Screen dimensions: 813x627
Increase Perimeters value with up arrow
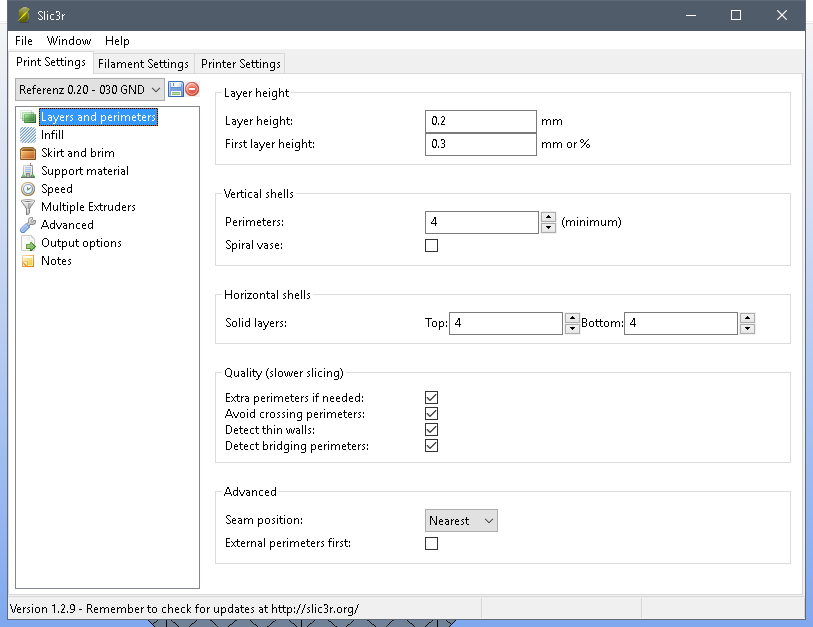(x=548, y=216)
